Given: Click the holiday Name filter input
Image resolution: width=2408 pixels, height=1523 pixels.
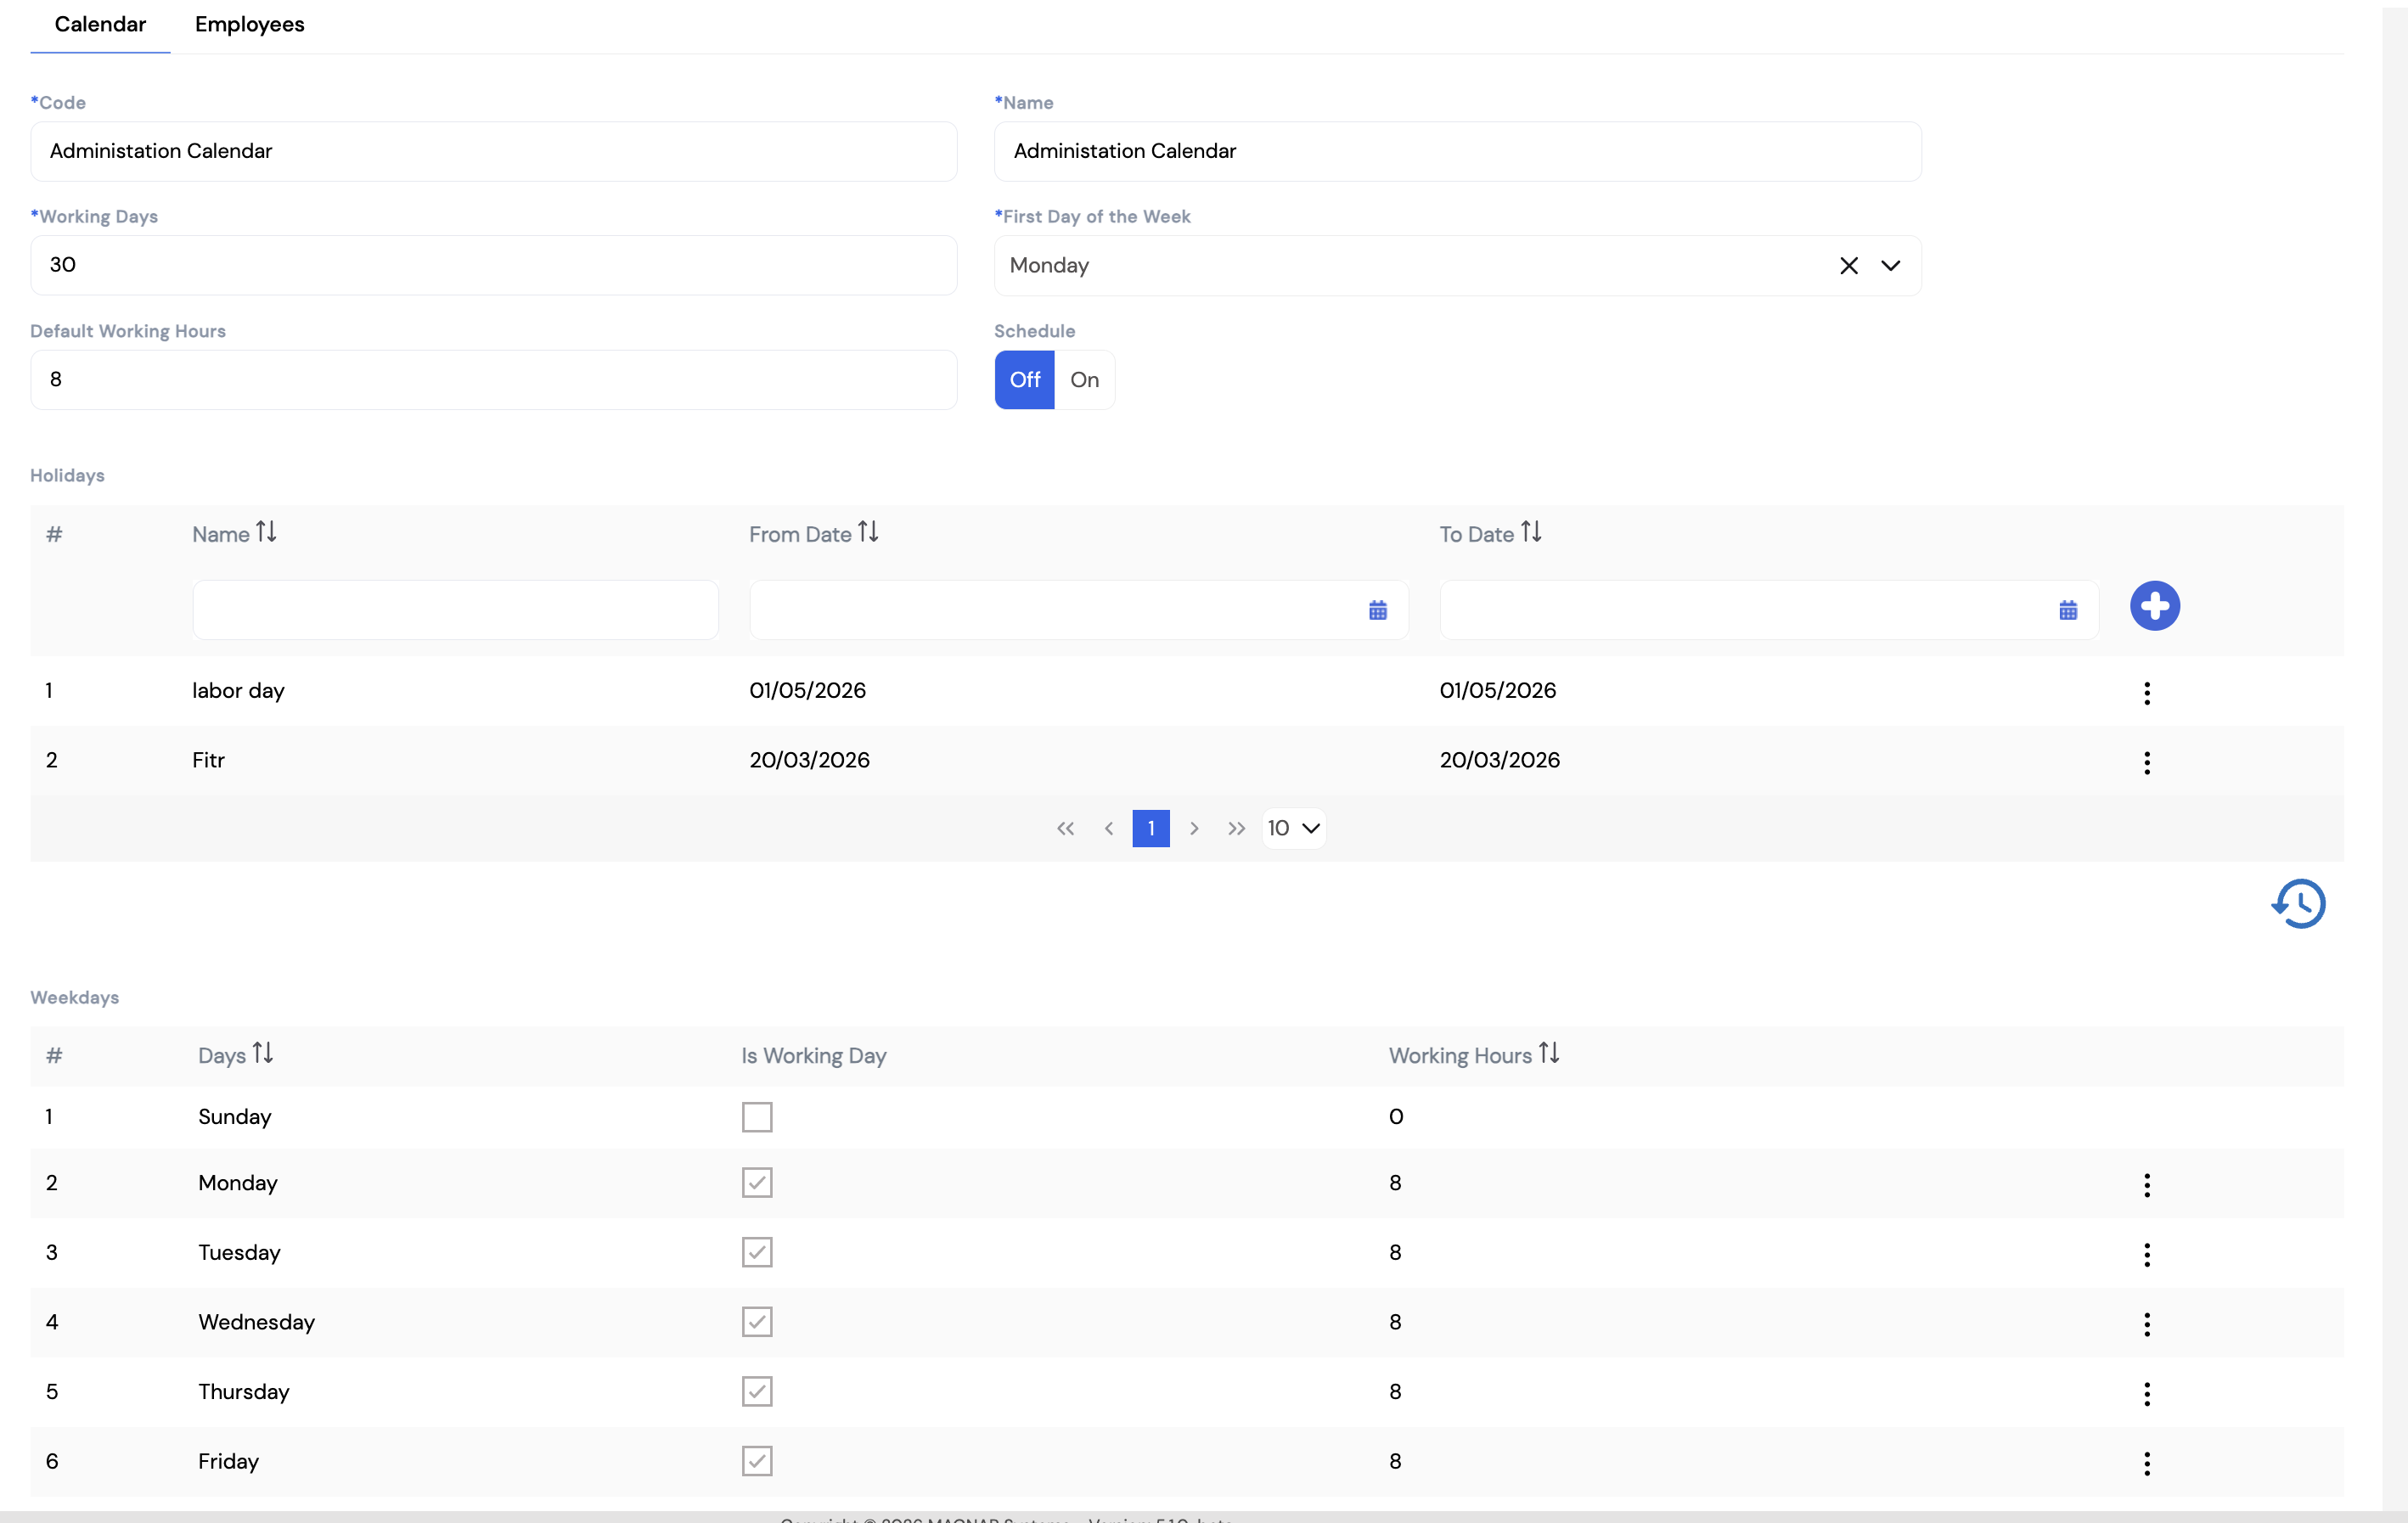Looking at the screenshot, I should (x=455, y=609).
